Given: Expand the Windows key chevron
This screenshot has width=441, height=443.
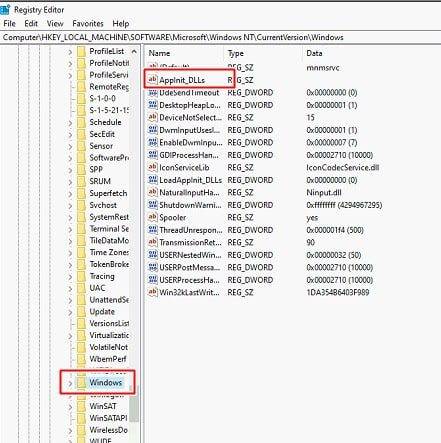Looking at the screenshot, I should click(x=70, y=383).
